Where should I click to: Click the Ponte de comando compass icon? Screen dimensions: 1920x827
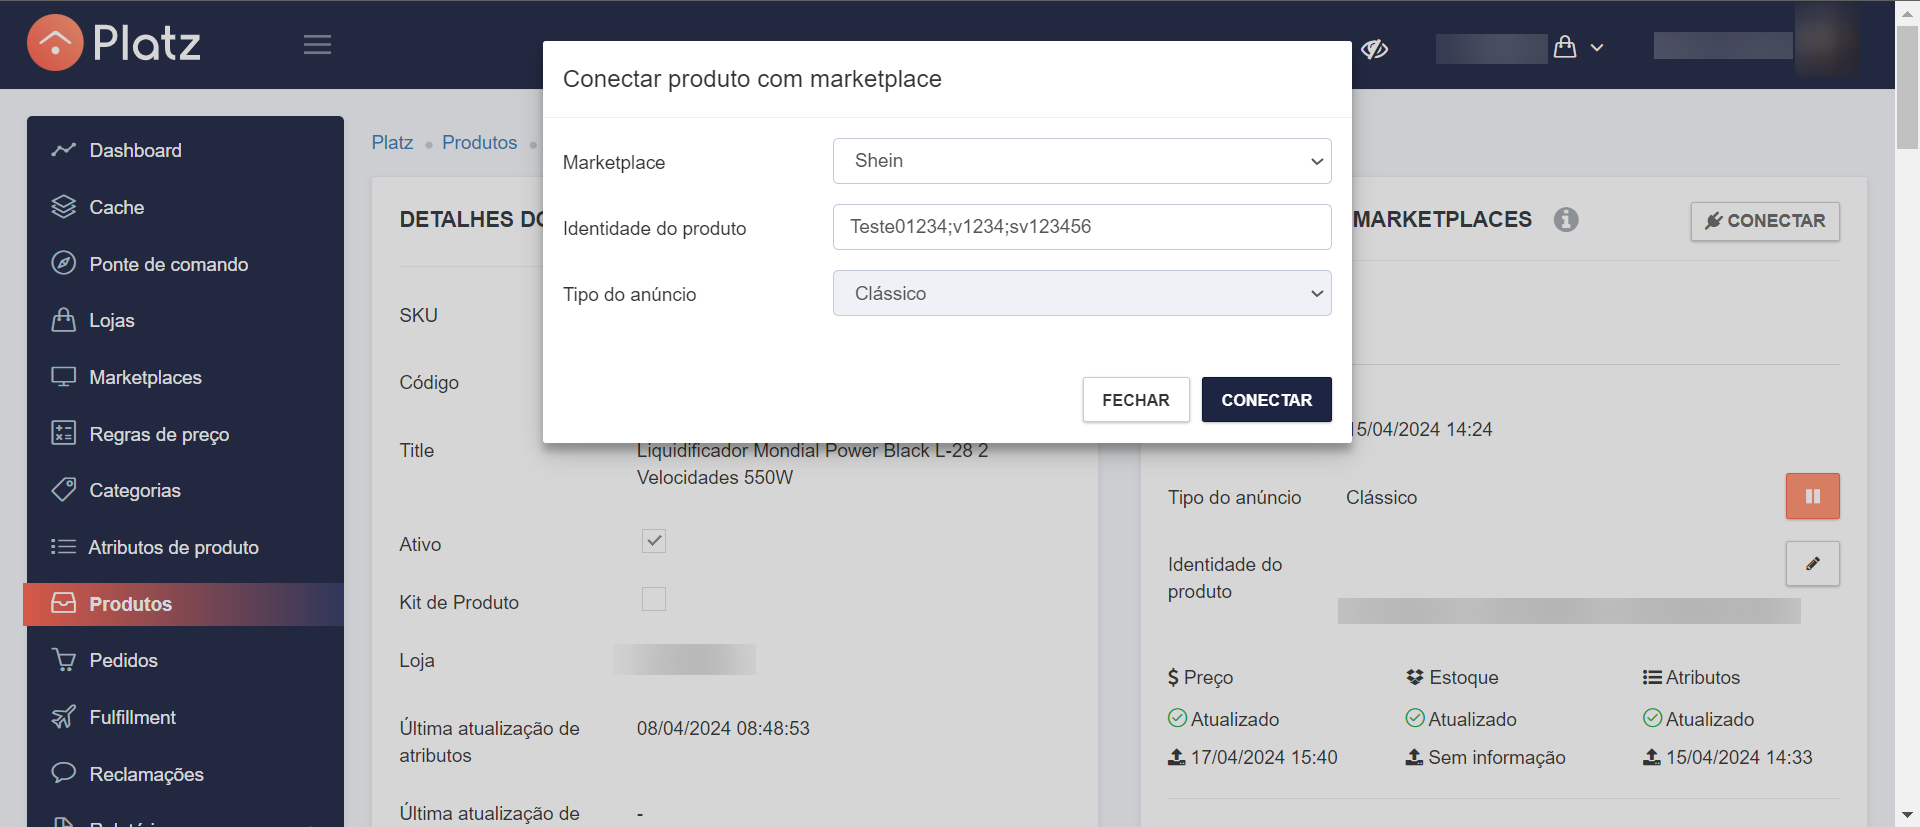64,263
